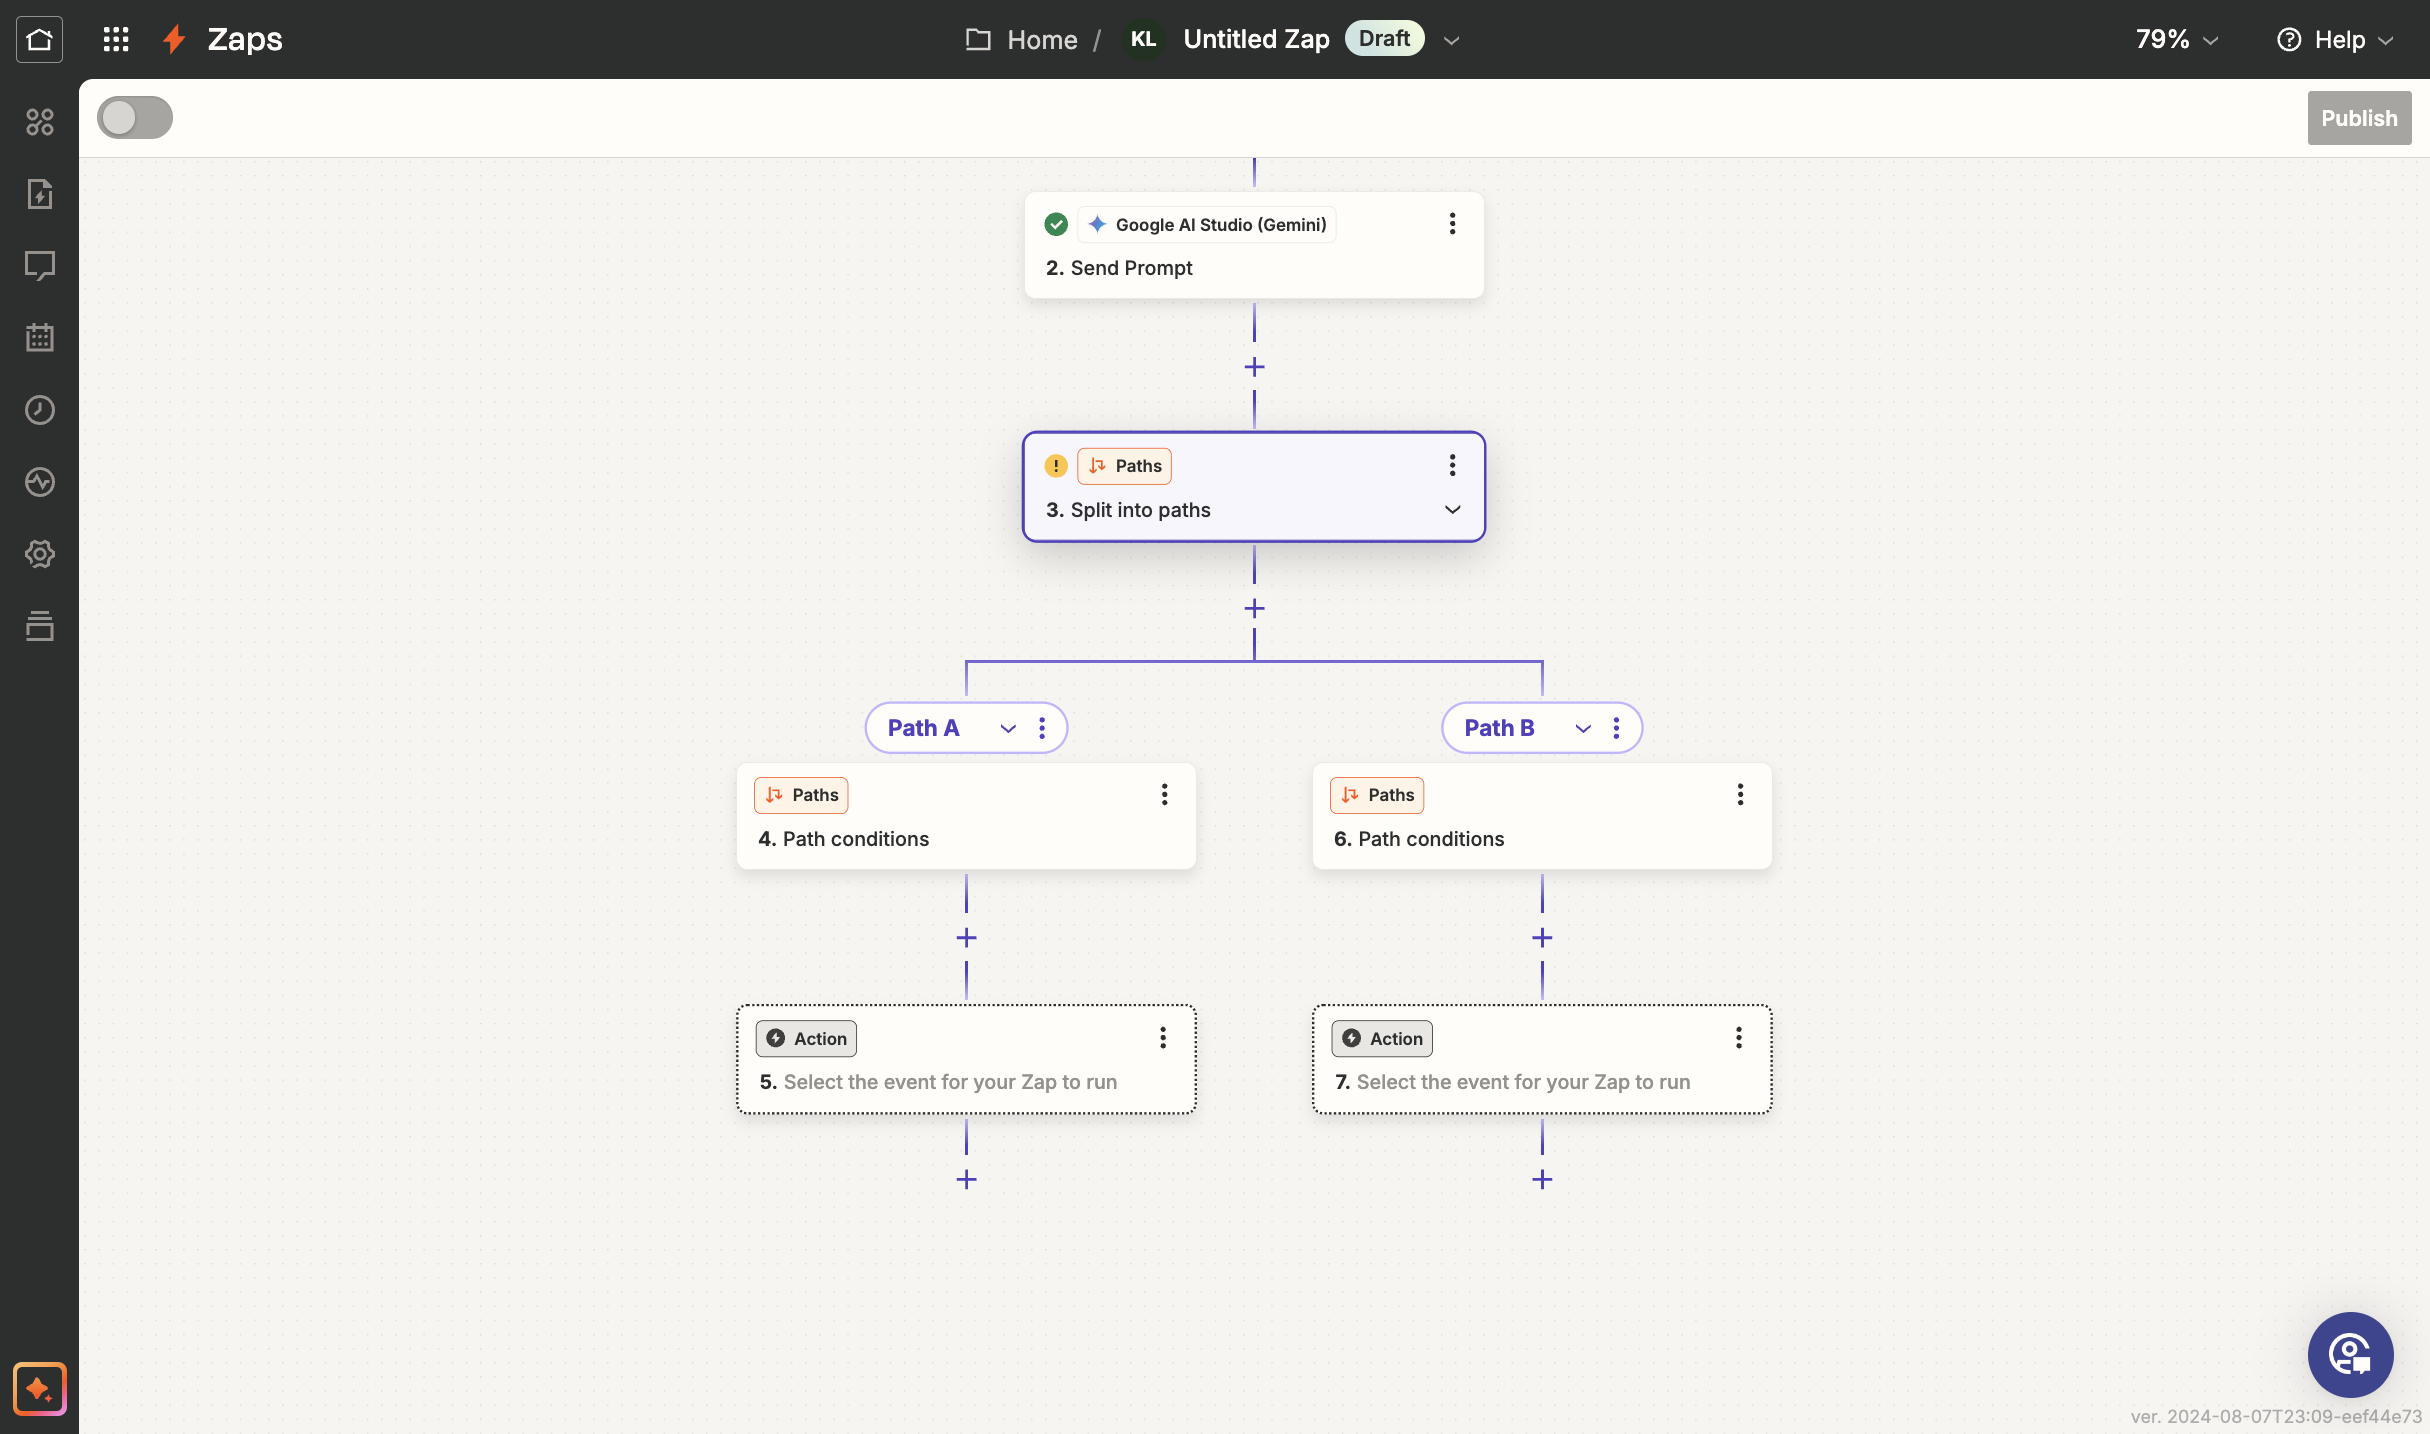Open the comments icon in sidebar

click(x=39, y=266)
